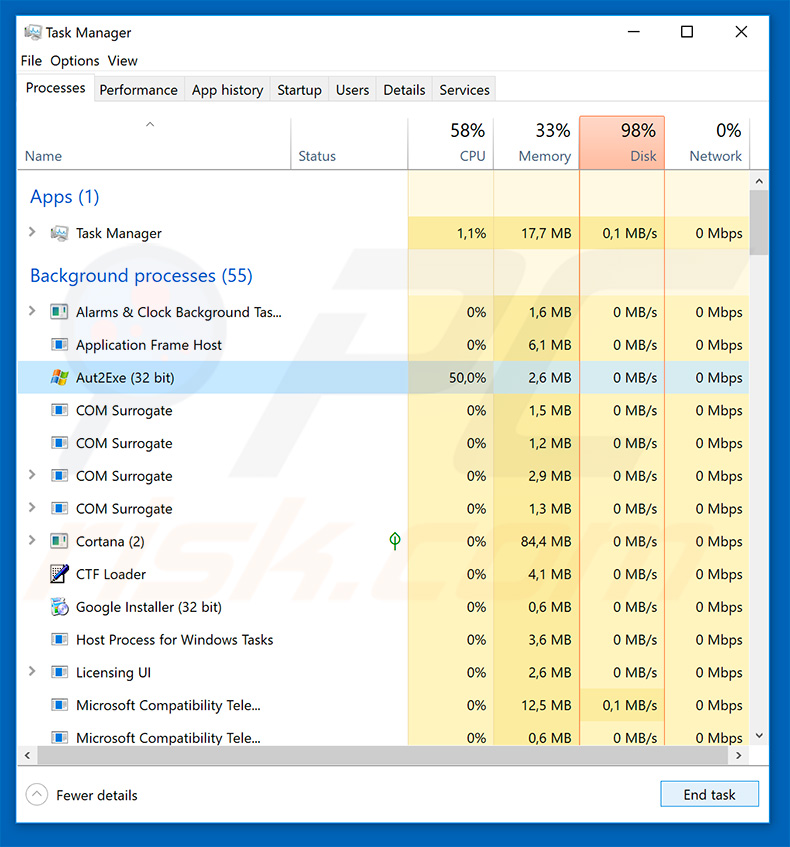
Task: Sort by the Network column header
Action: pyautogui.click(x=707, y=143)
